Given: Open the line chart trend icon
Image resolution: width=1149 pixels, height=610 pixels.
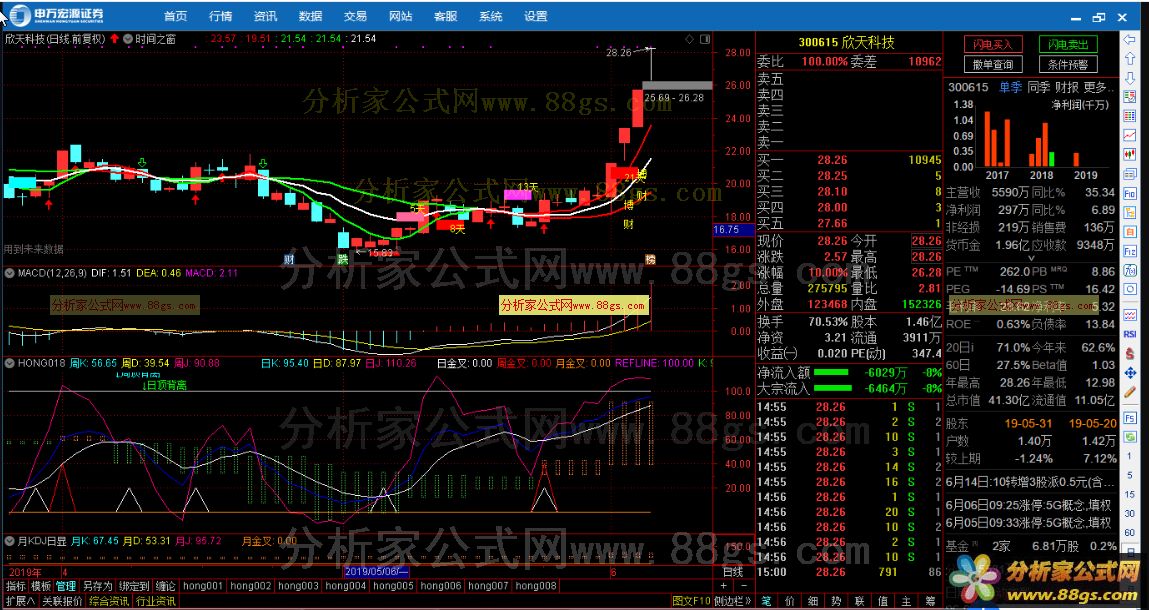Looking at the screenshot, I should point(1129,135).
